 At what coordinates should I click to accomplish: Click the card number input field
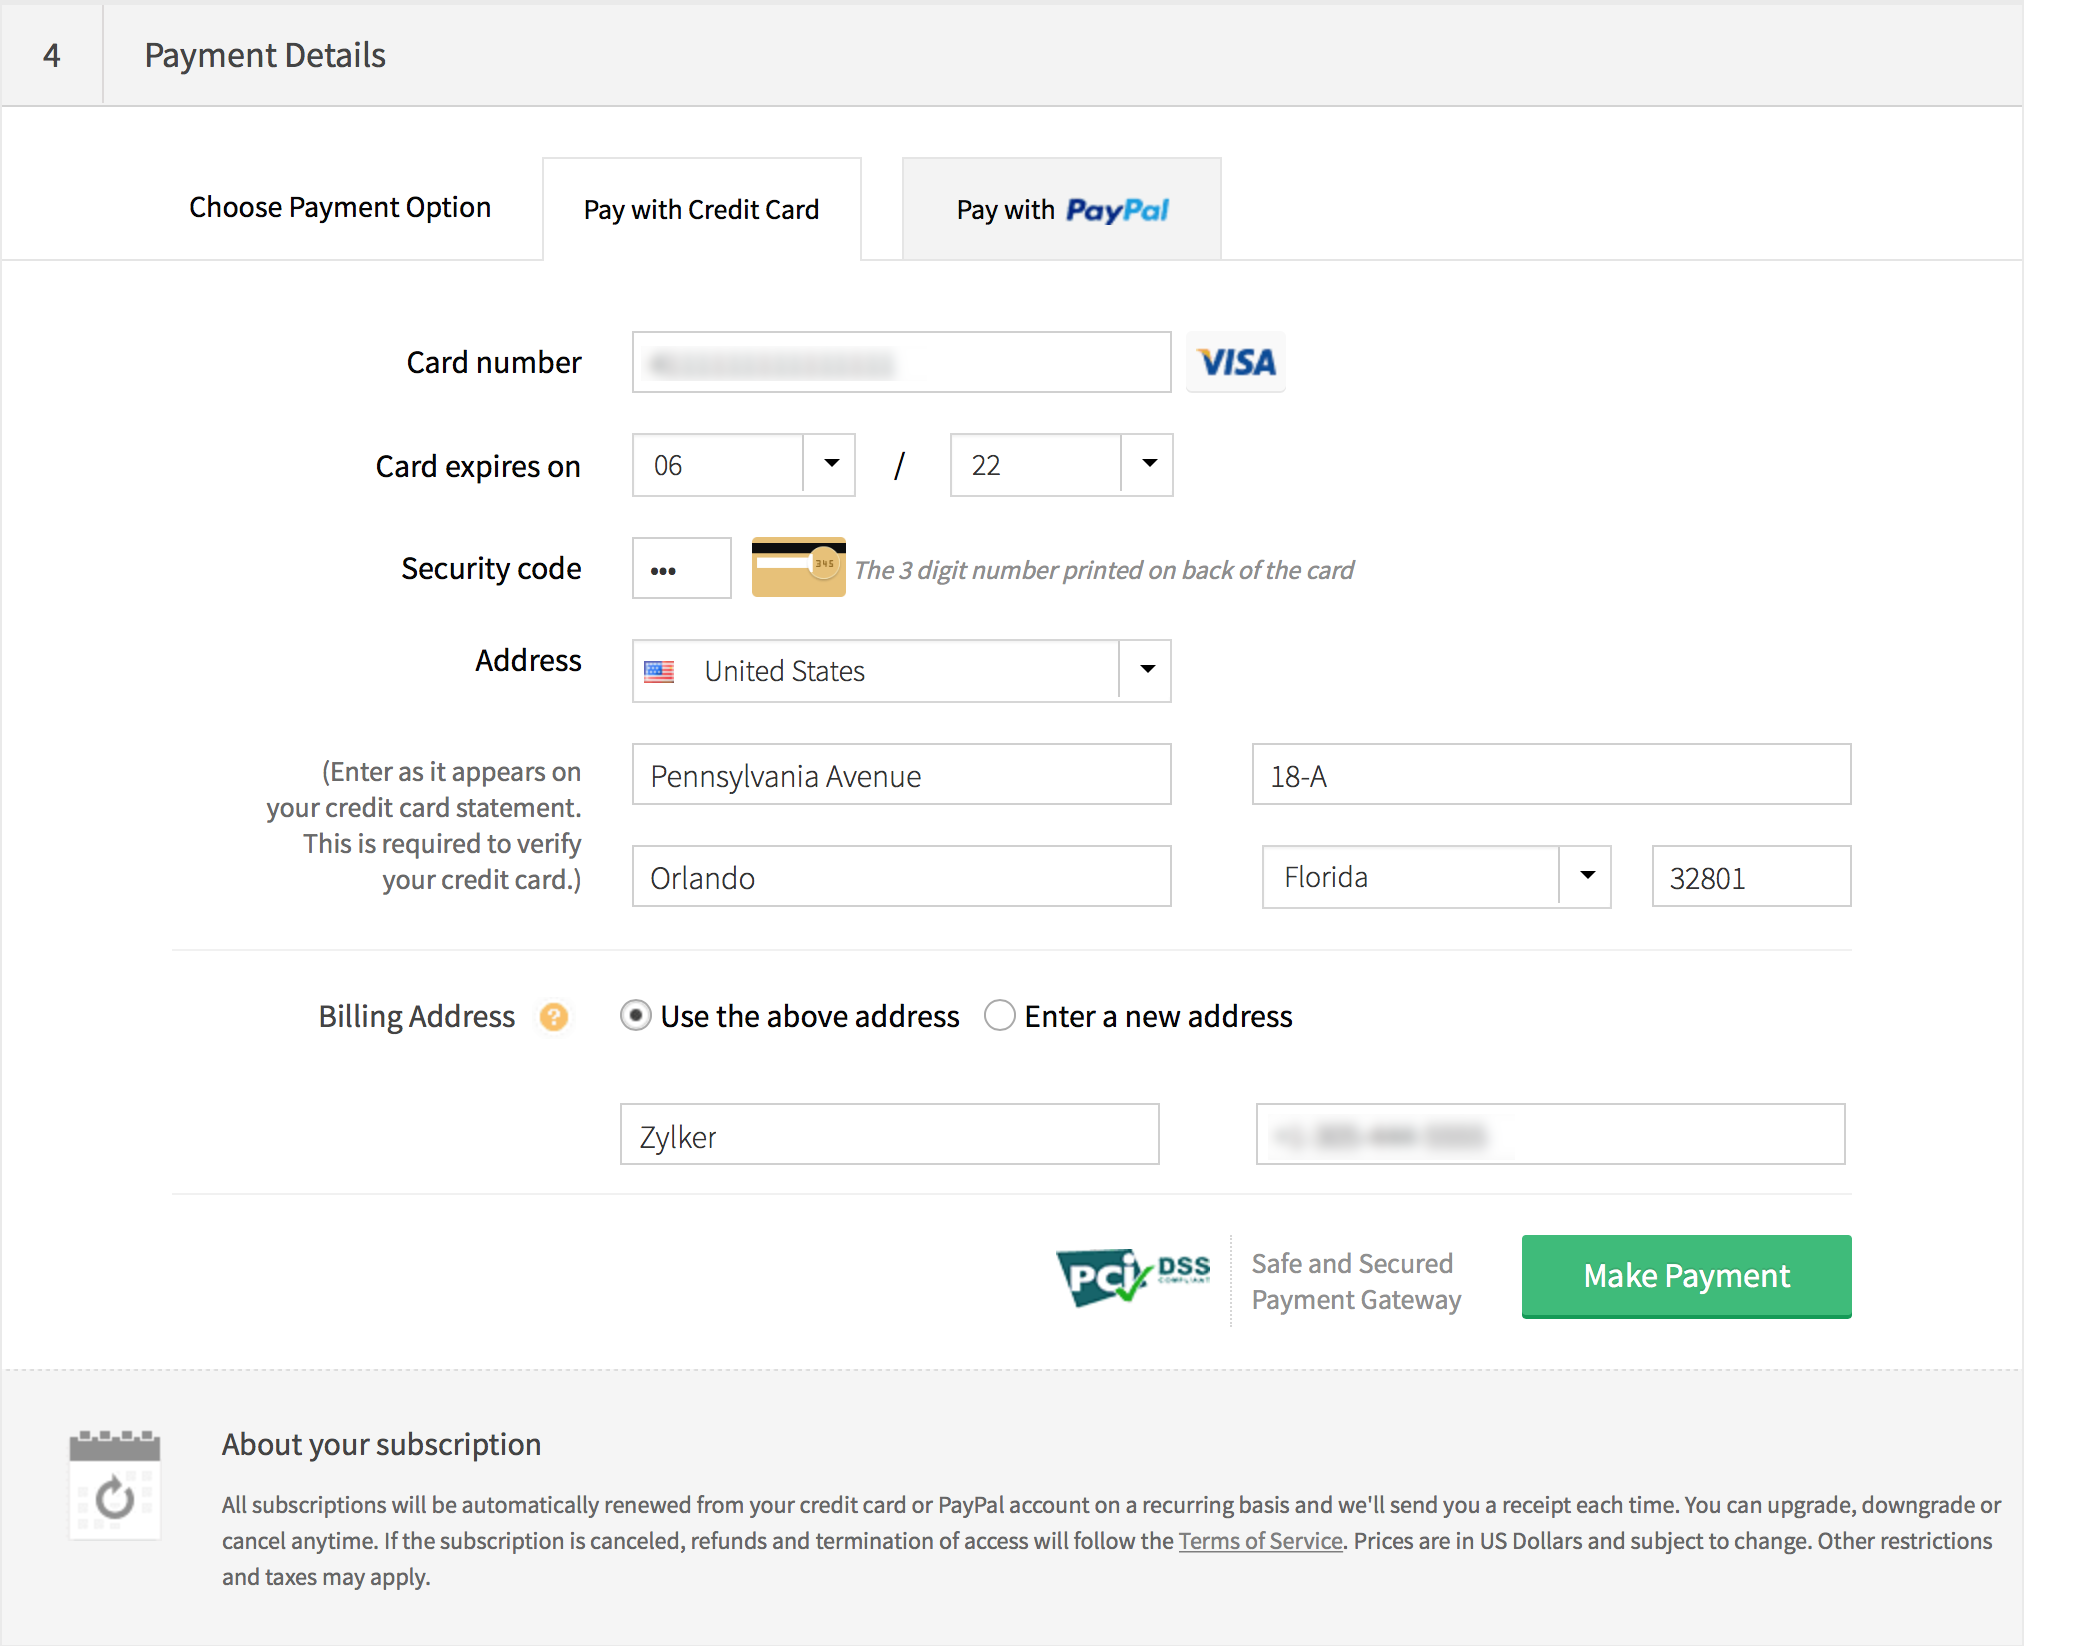(900, 362)
